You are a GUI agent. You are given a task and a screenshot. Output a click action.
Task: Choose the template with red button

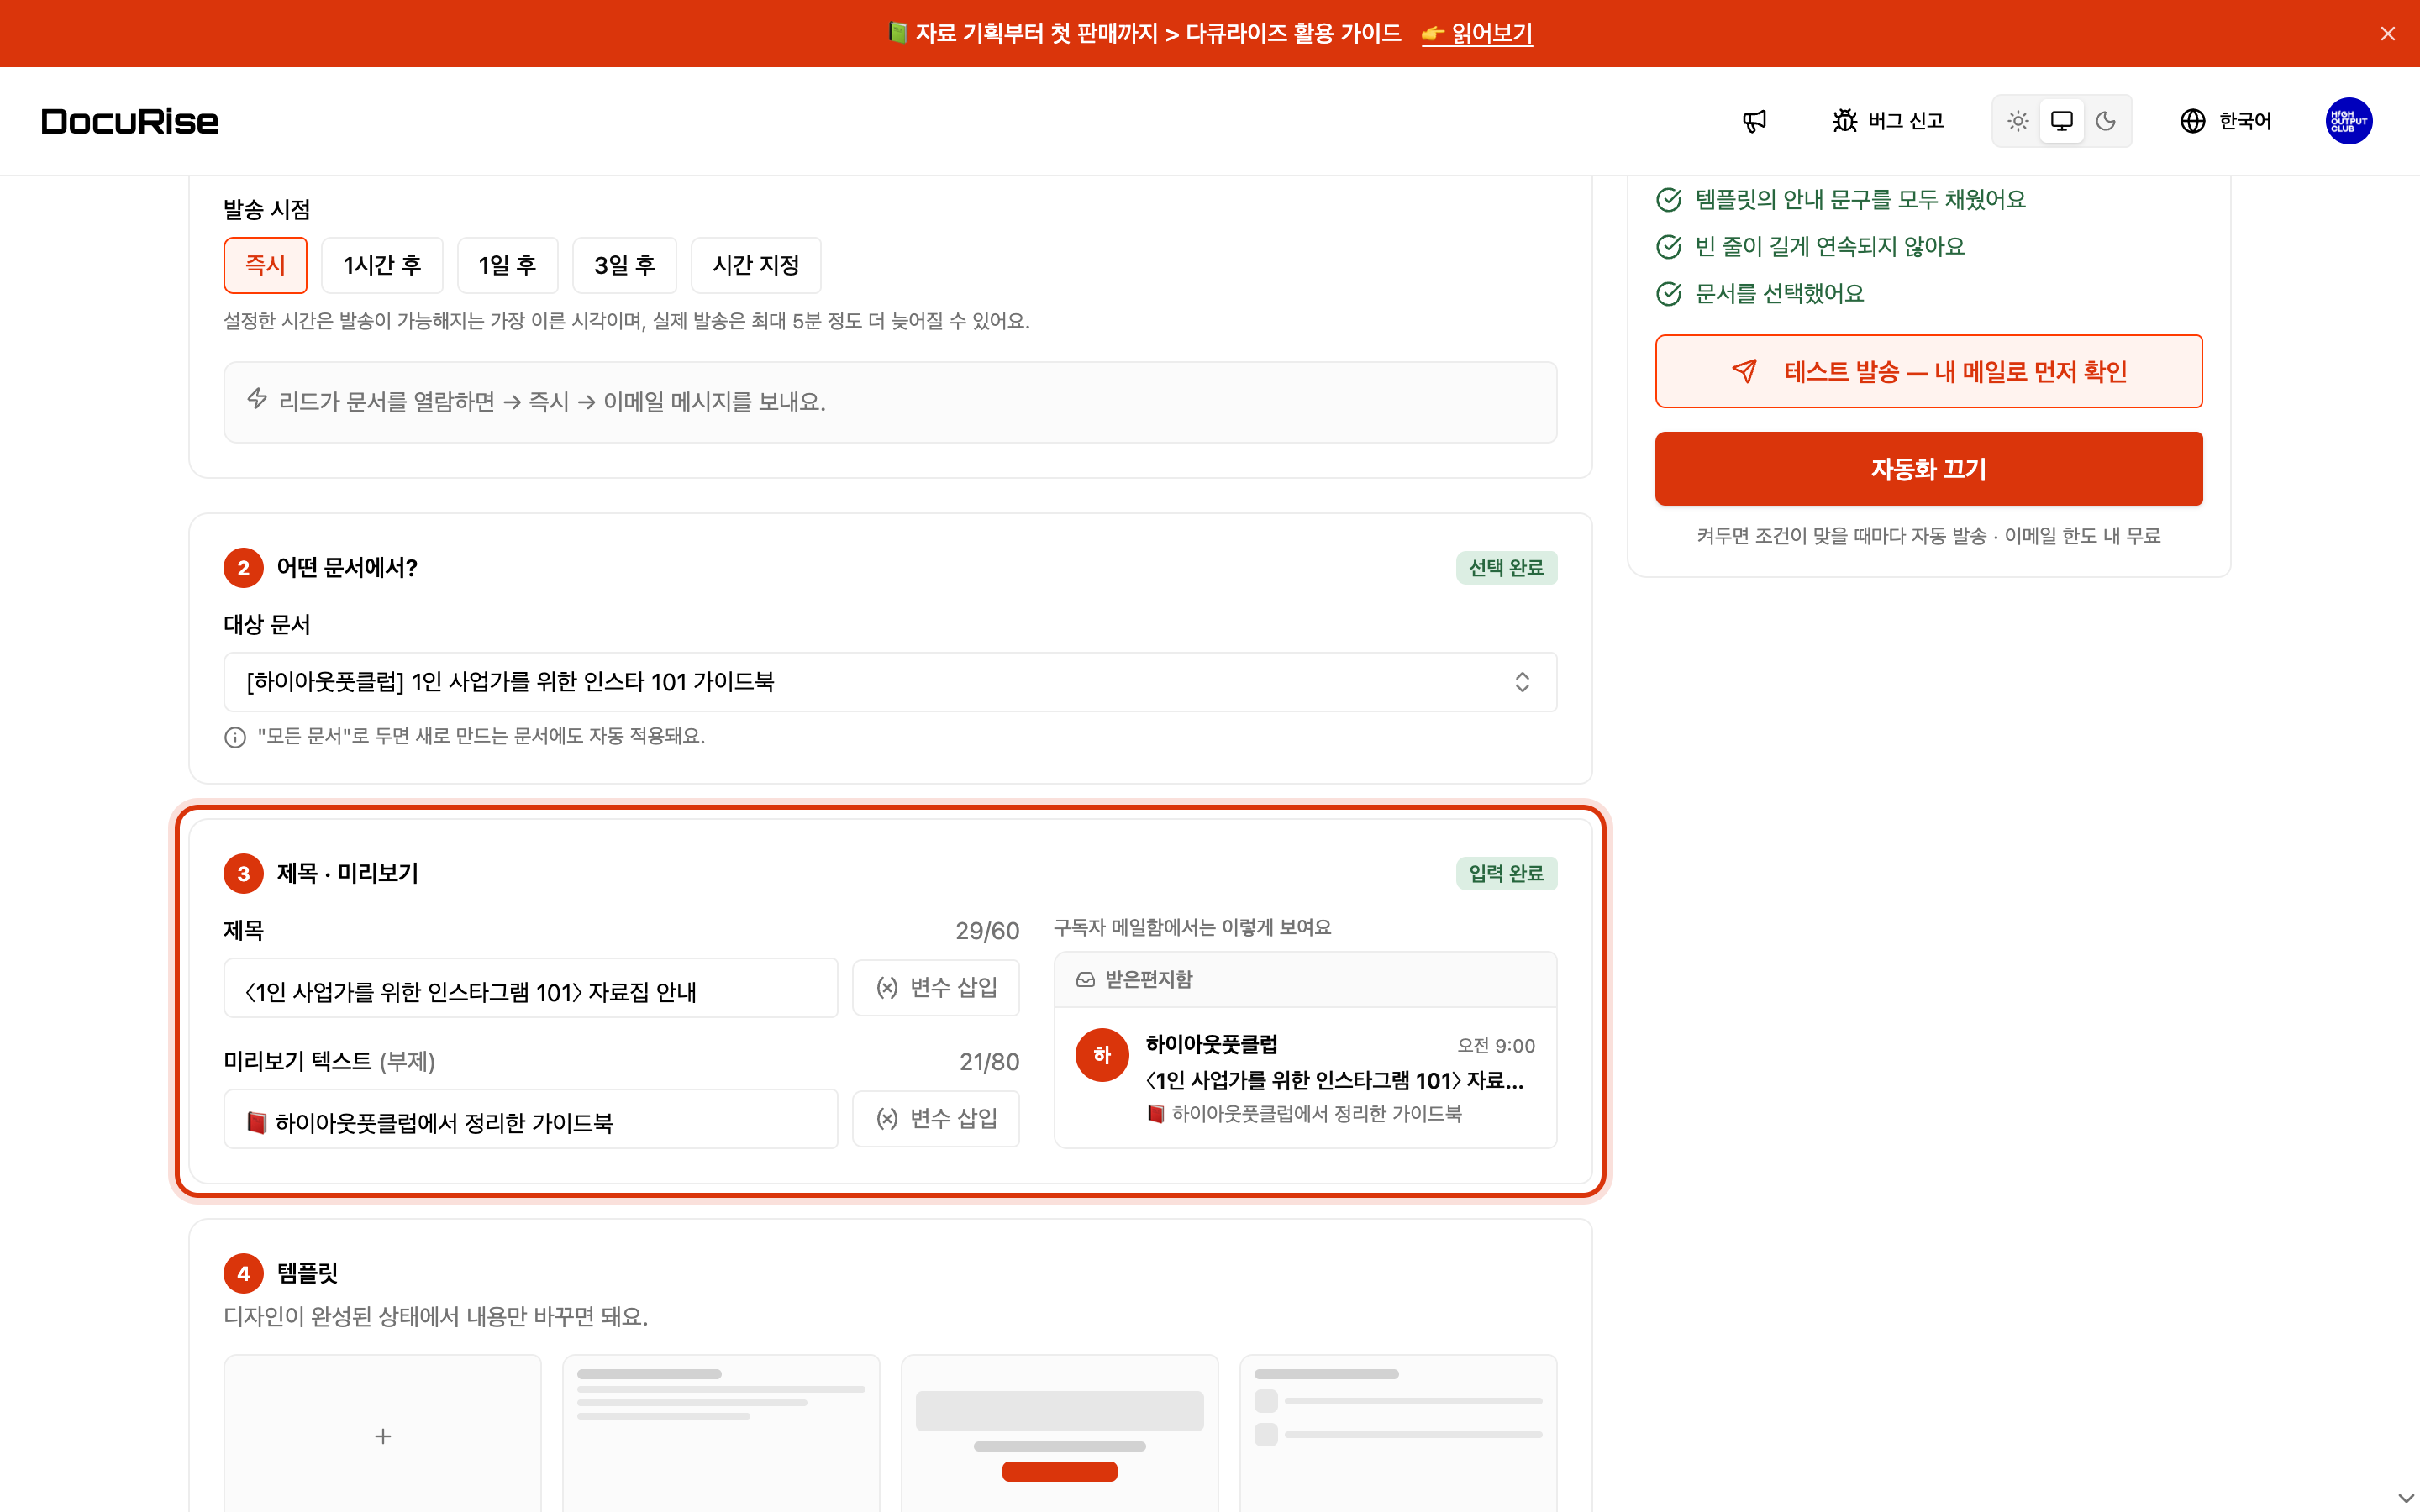pyautogui.click(x=1059, y=1434)
